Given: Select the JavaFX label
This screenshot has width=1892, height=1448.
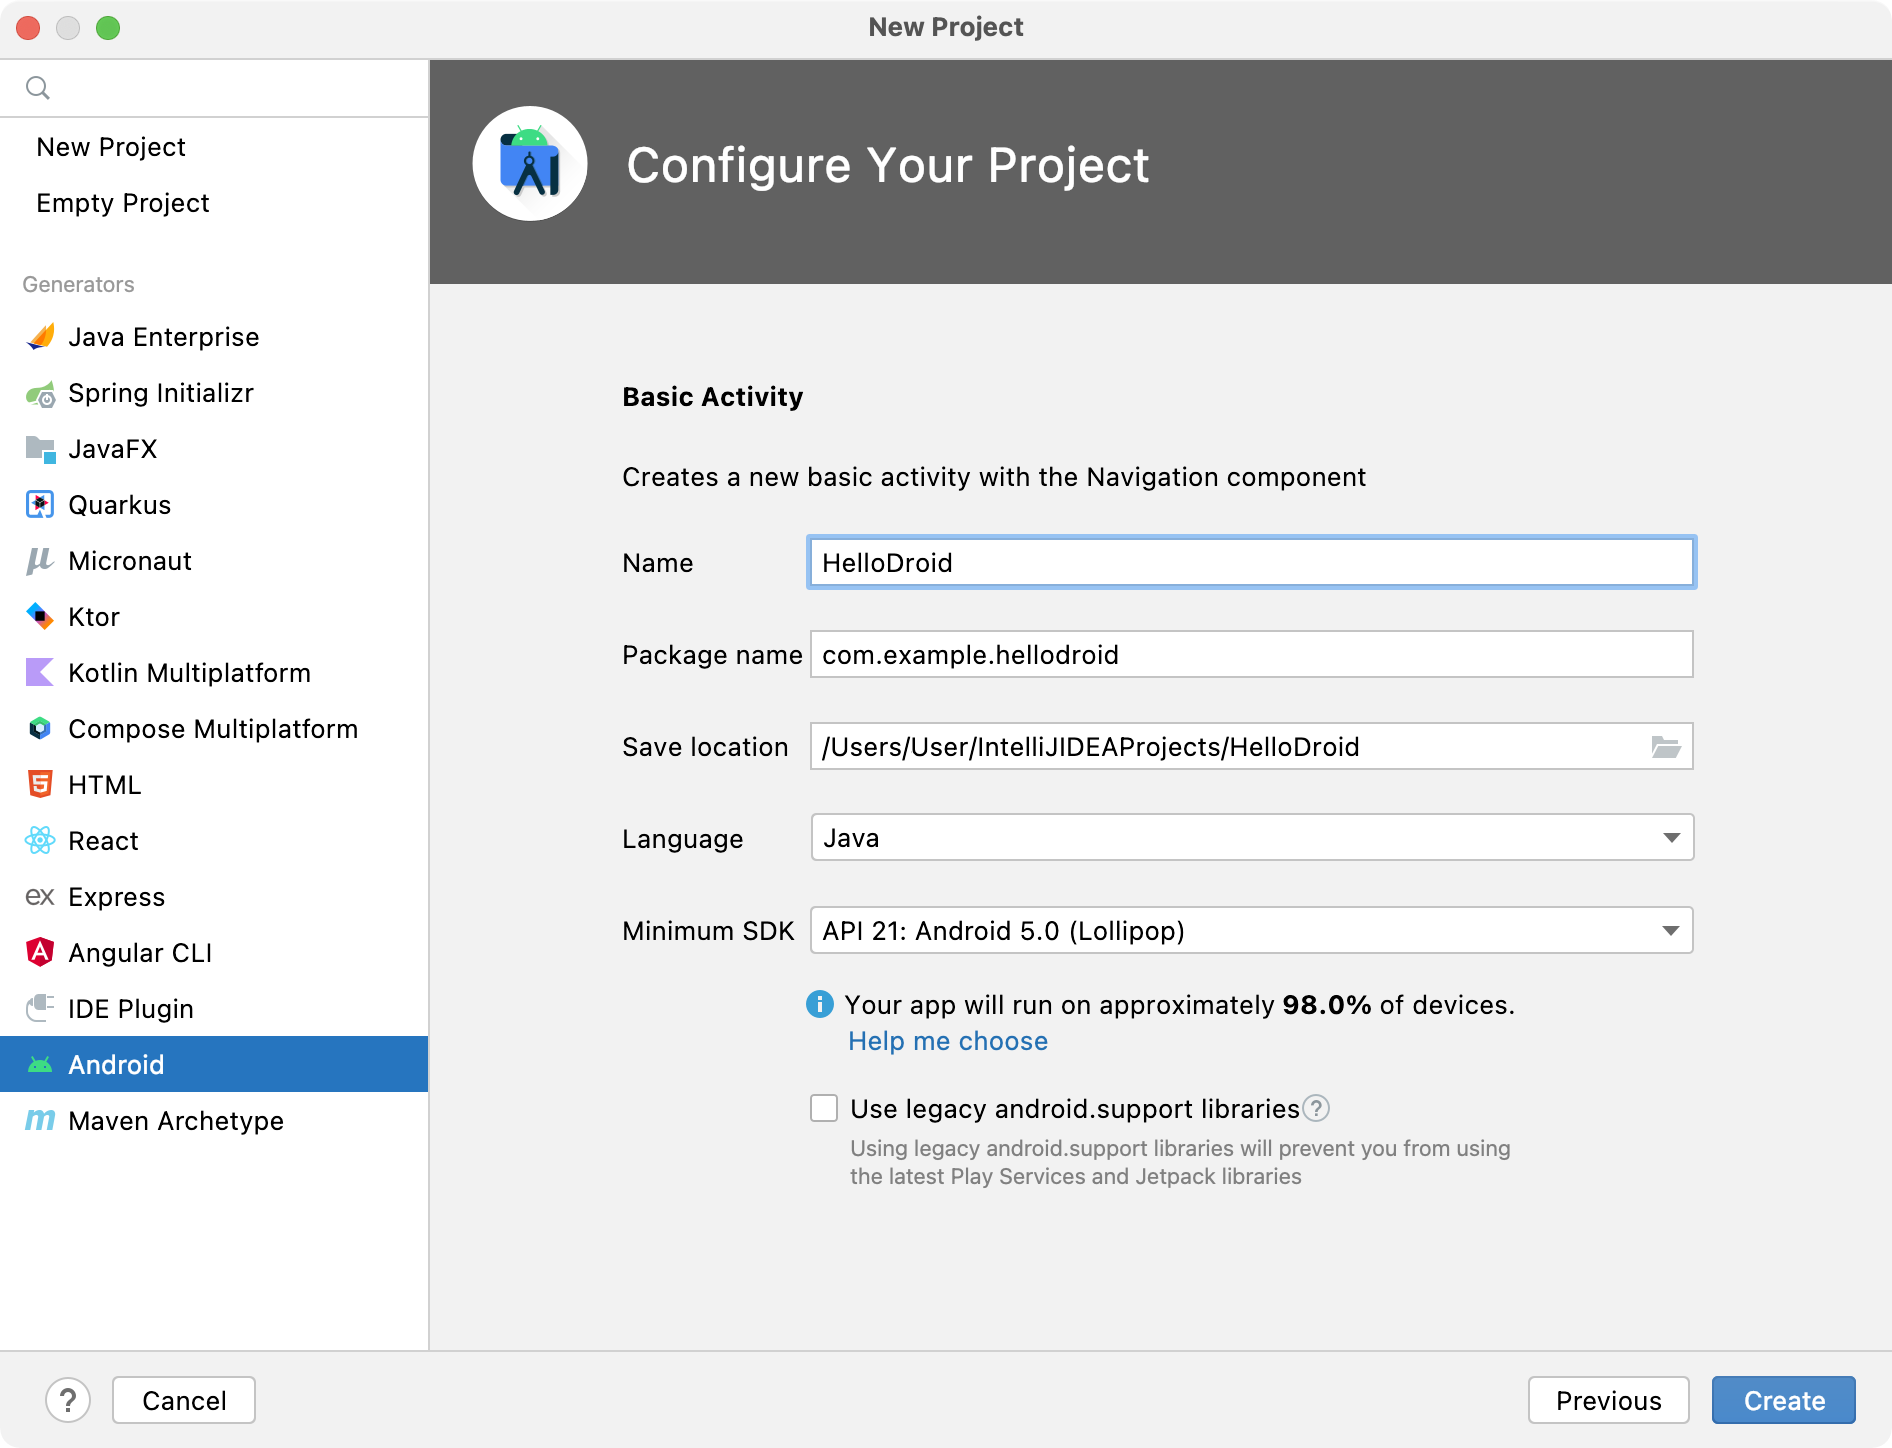Looking at the screenshot, I should coord(113,449).
